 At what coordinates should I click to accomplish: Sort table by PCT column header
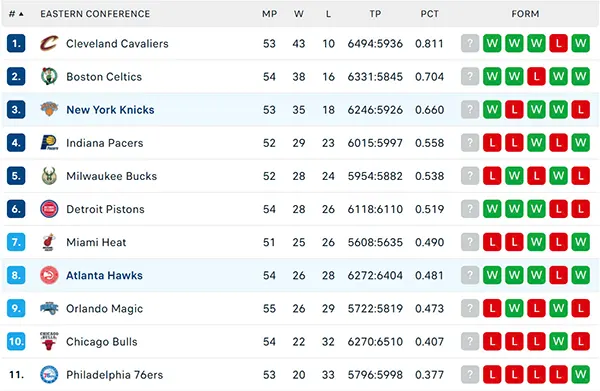click(x=429, y=14)
